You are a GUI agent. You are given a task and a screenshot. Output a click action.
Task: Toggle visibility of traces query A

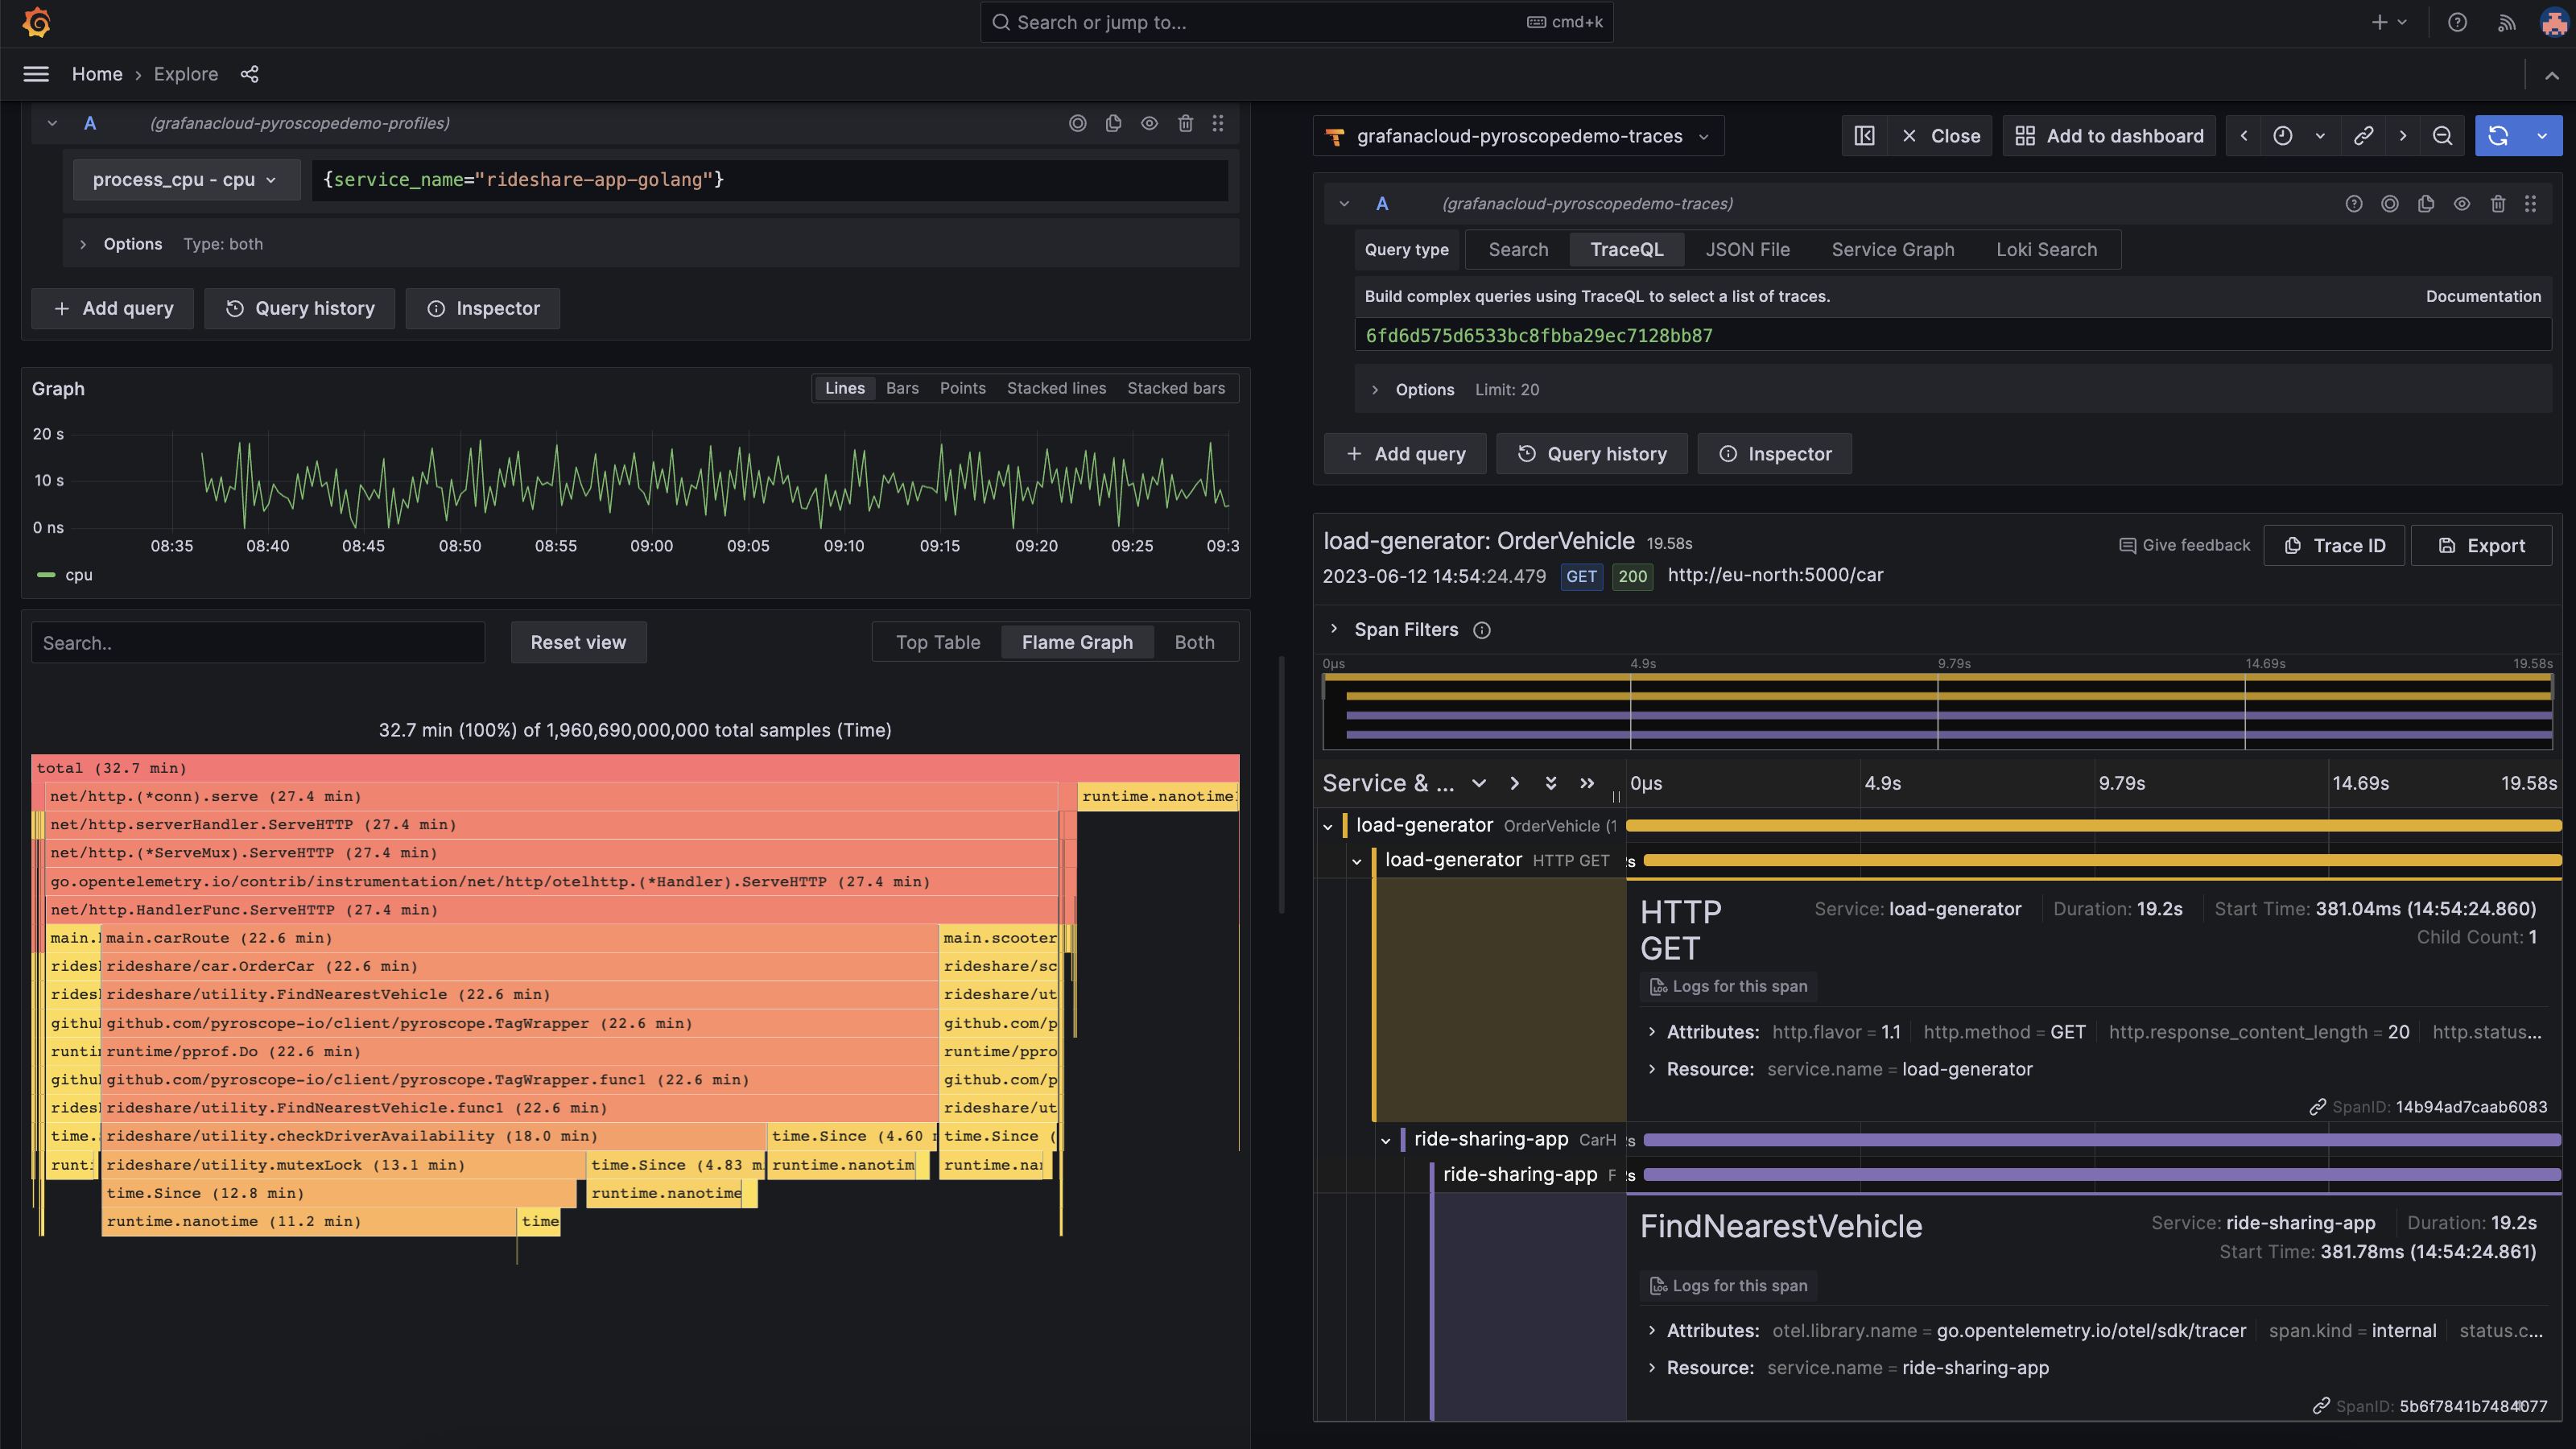pyautogui.click(x=2461, y=204)
